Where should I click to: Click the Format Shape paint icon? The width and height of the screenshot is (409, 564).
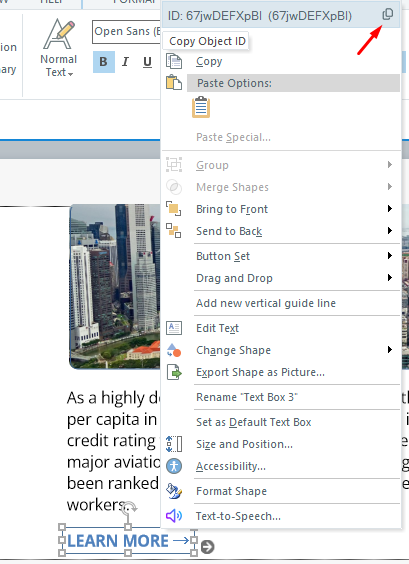pyautogui.click(x=174, y=491)
